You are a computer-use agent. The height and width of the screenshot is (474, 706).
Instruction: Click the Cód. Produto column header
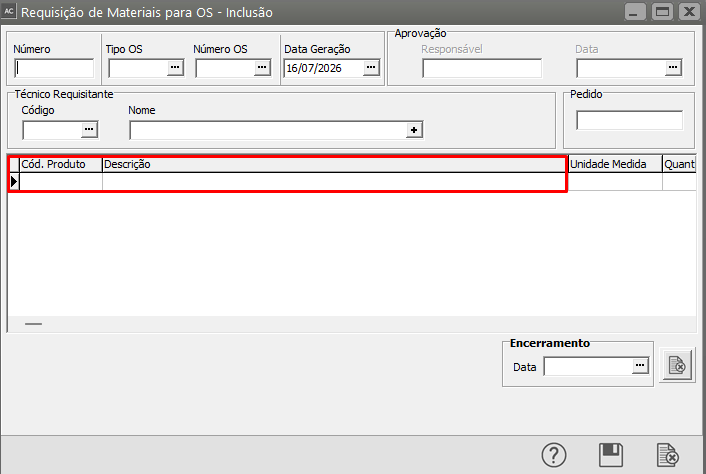pyautogui.click(x=61, y=164)
